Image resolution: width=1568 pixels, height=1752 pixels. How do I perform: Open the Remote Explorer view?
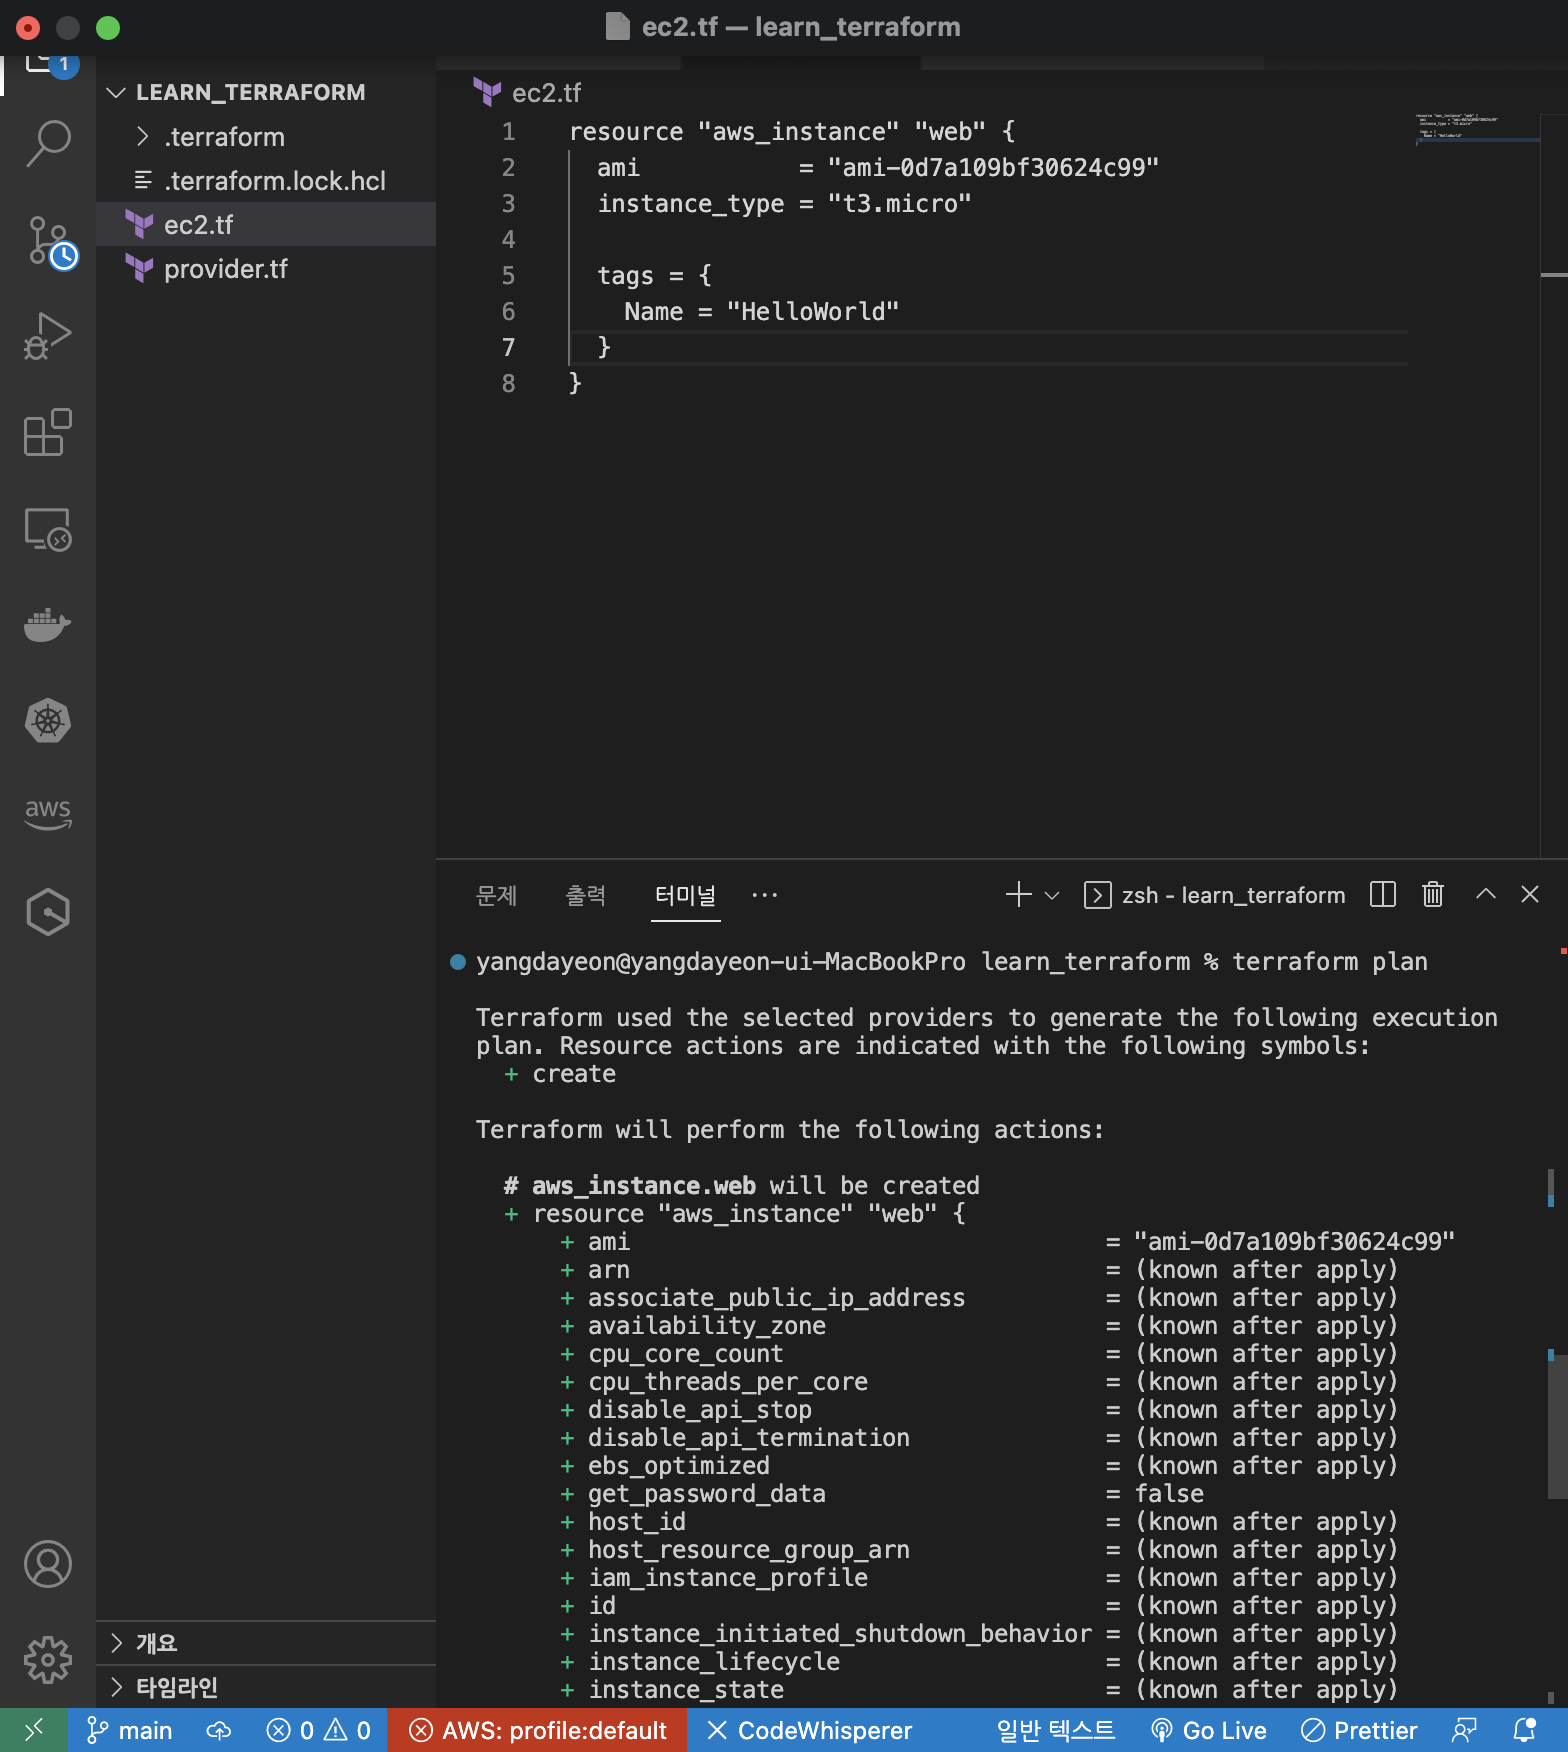point(48,528)
